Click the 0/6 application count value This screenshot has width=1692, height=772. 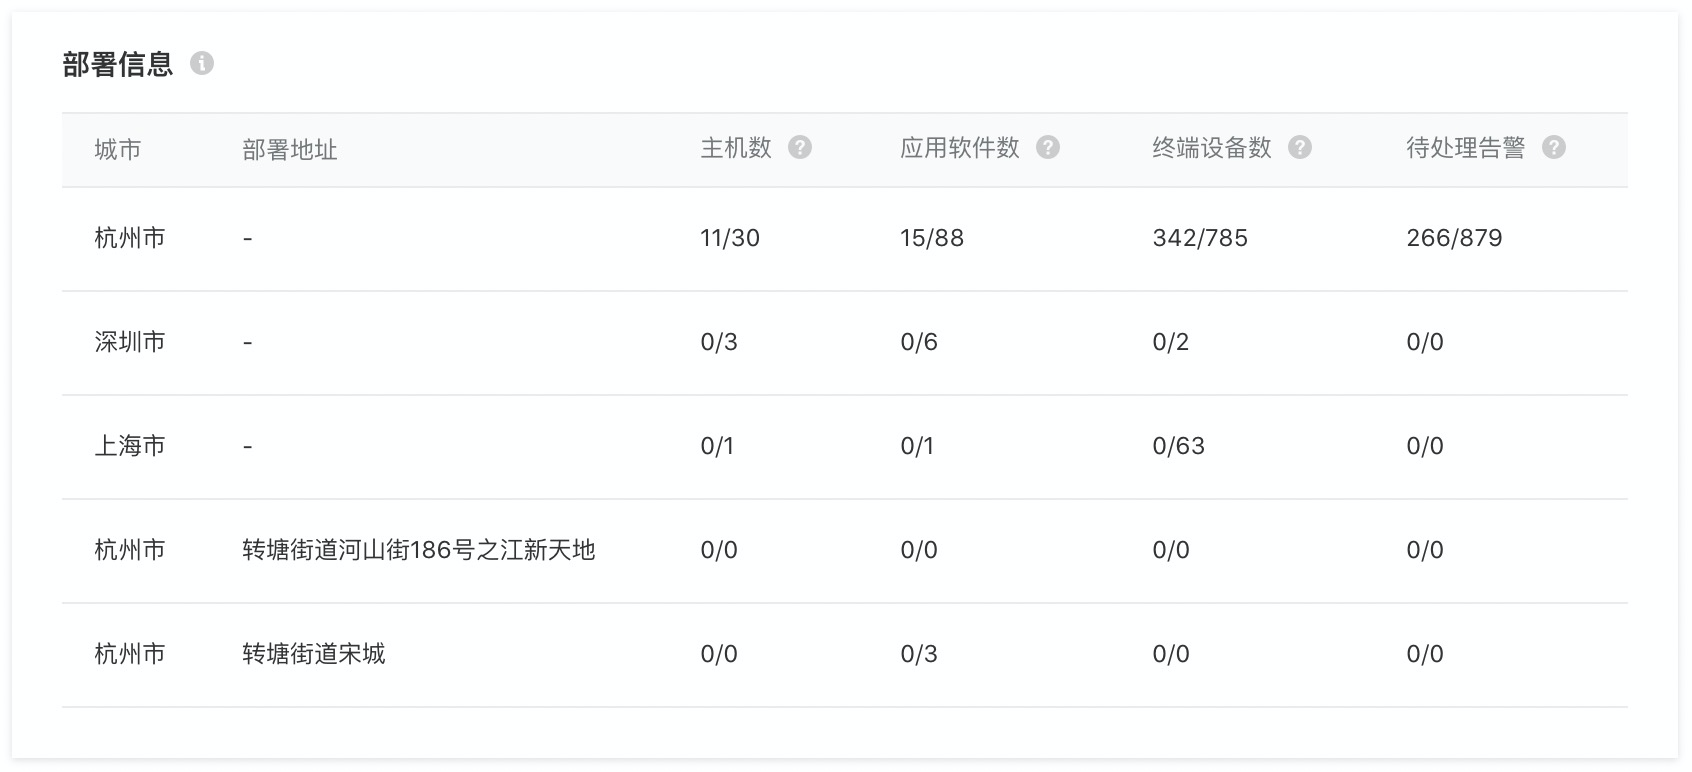(x=919, y=342)
